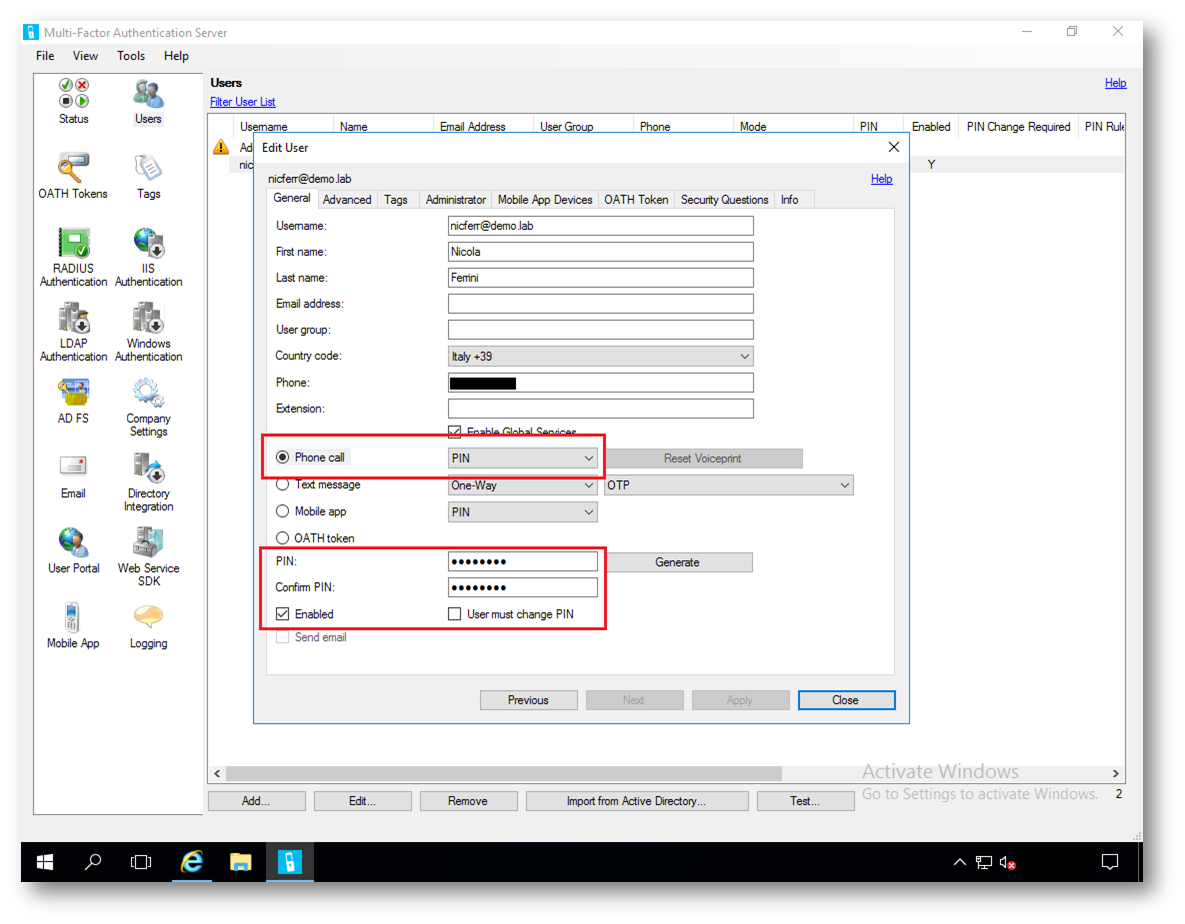Select the OATH token radio button
1185x924 pixels.
[x=283, y=538]
